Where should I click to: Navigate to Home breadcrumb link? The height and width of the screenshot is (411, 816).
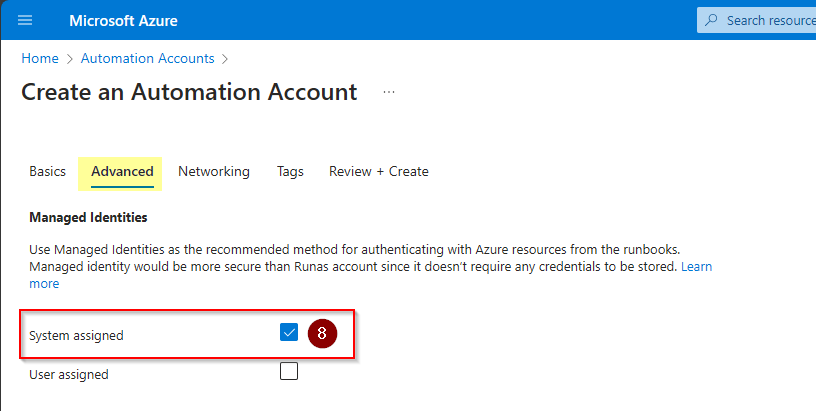(40, 58)
